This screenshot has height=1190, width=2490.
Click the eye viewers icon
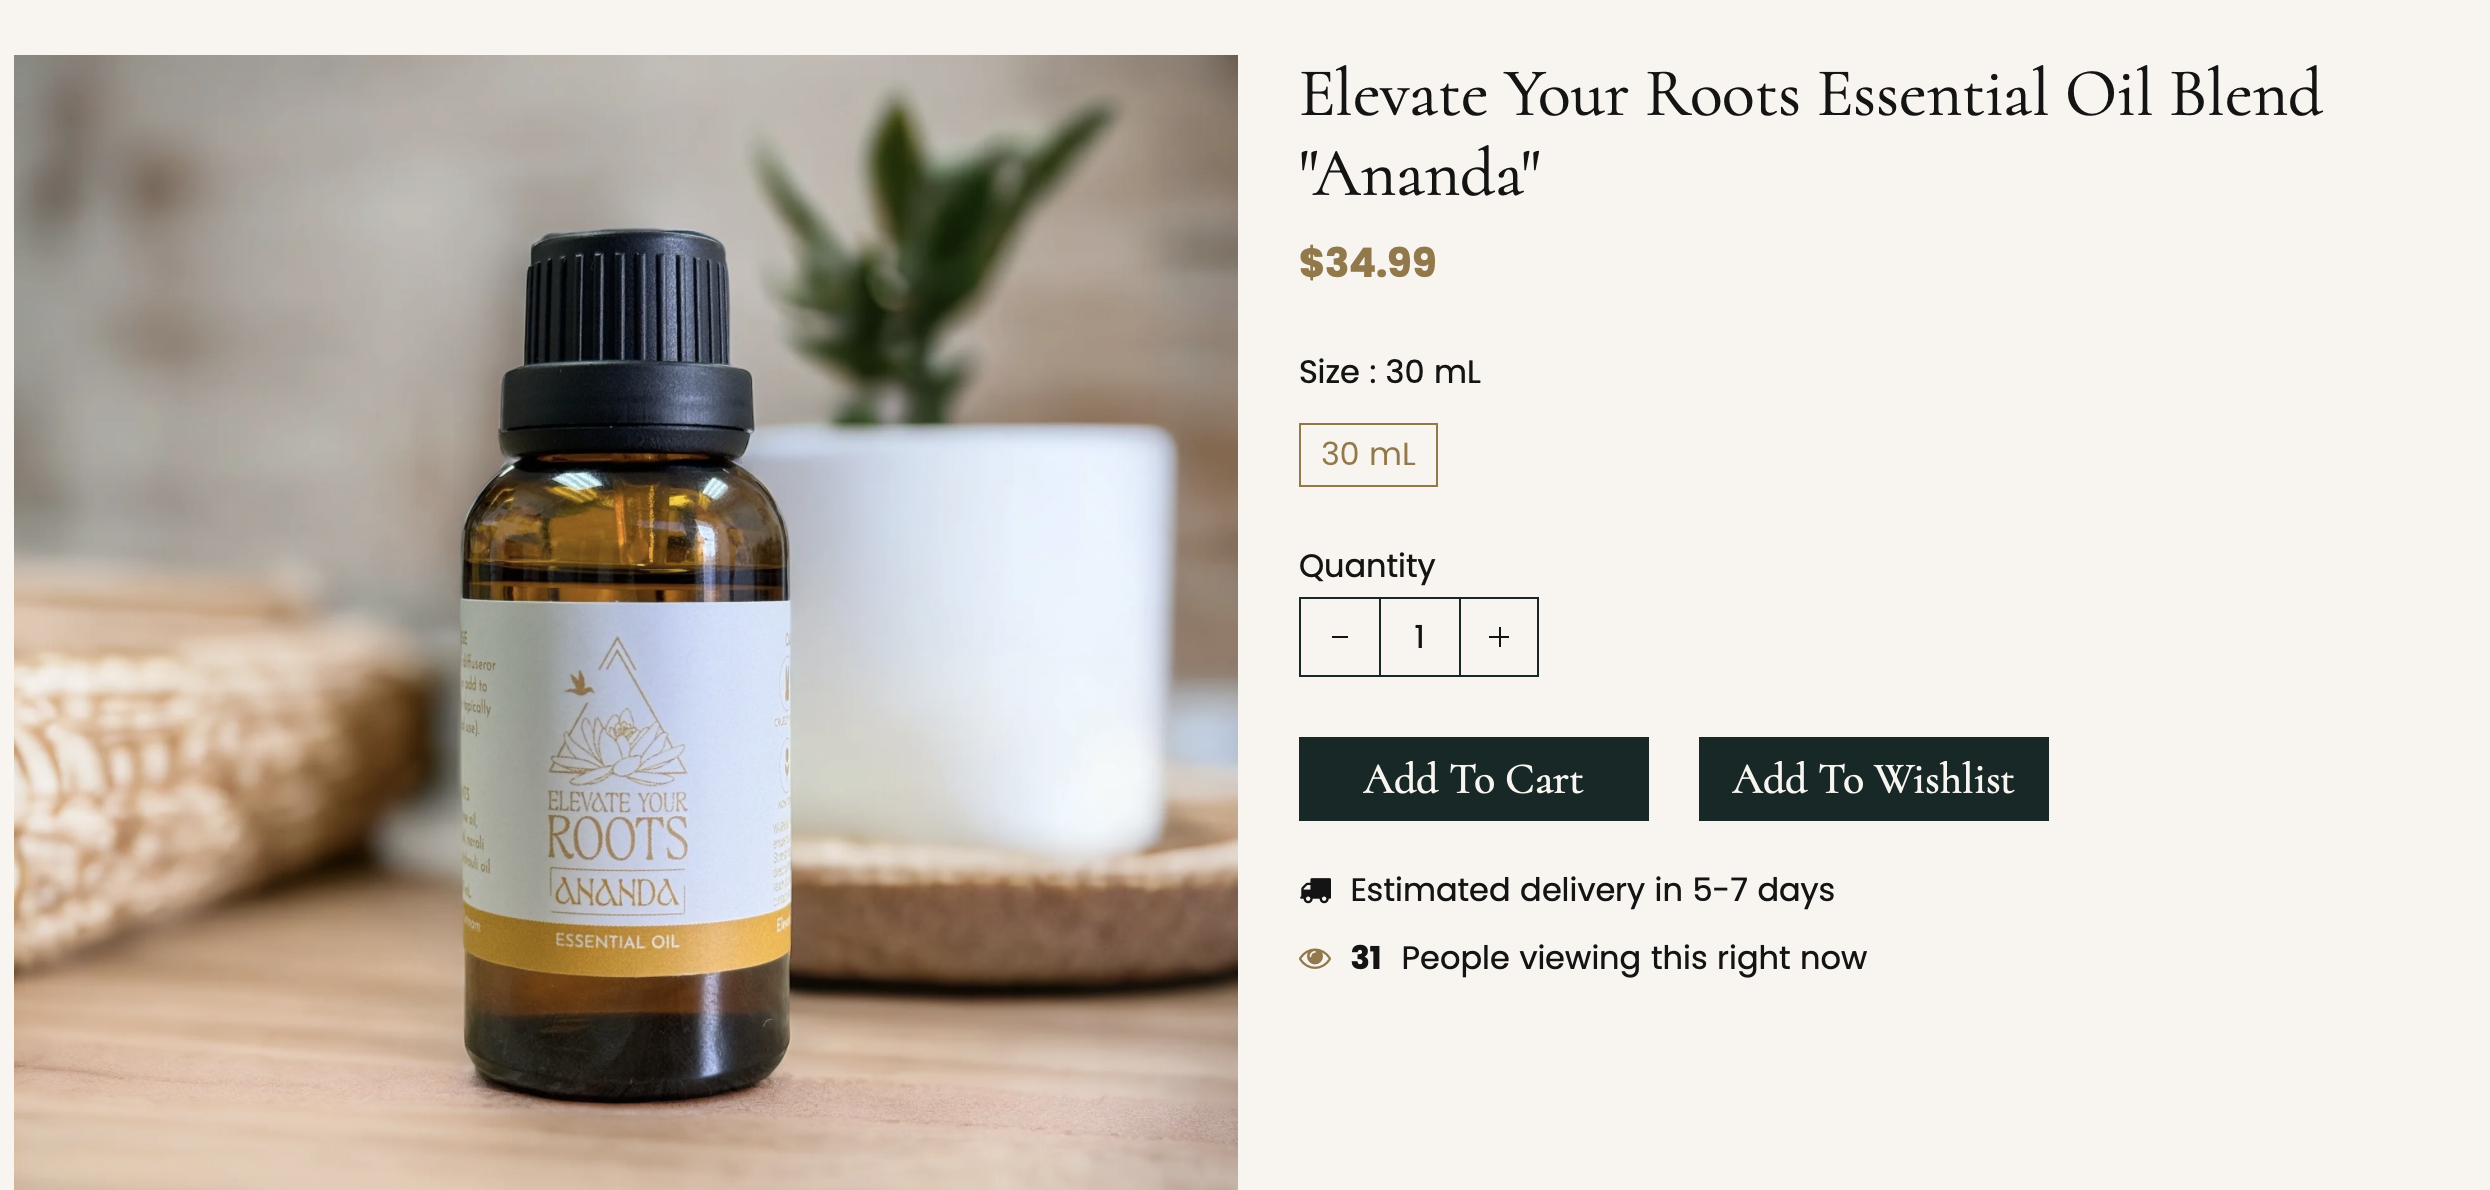click(1315, 958)
